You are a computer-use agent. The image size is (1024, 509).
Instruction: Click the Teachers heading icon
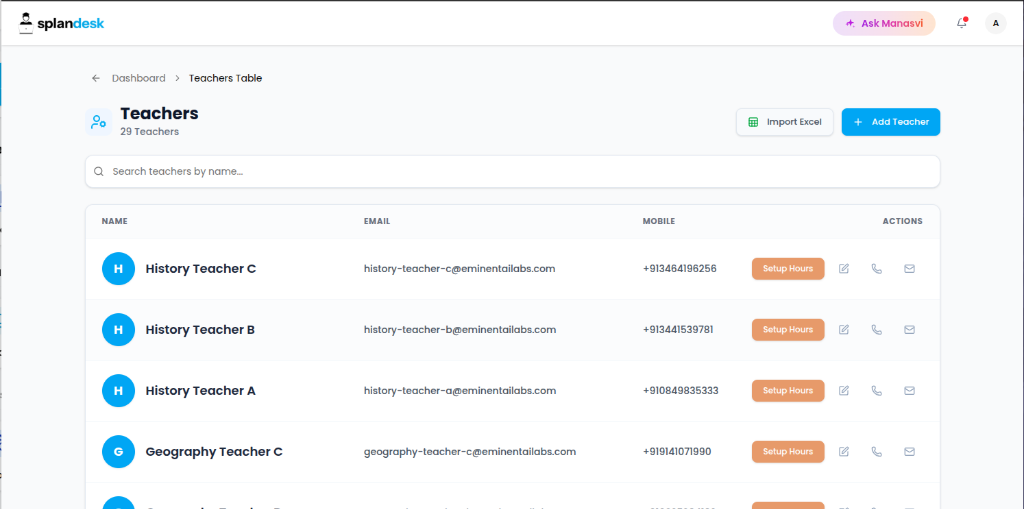pyautogui.click(x=99, y=122)
